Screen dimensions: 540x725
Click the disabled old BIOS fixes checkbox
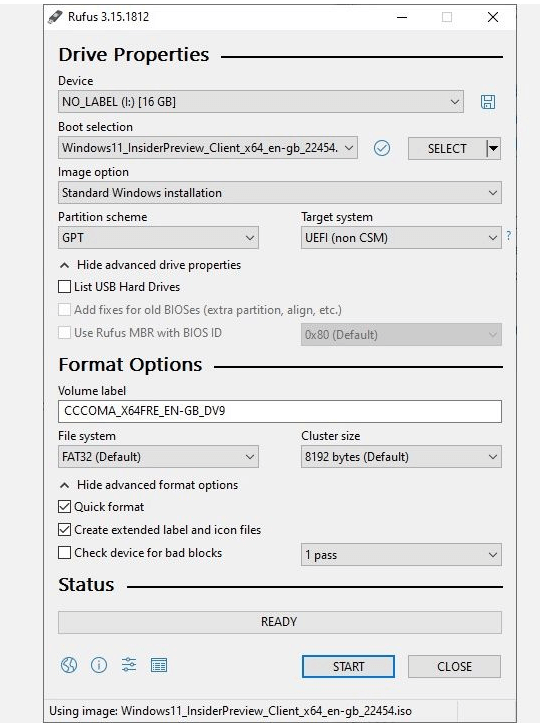[x=64, y=309]
